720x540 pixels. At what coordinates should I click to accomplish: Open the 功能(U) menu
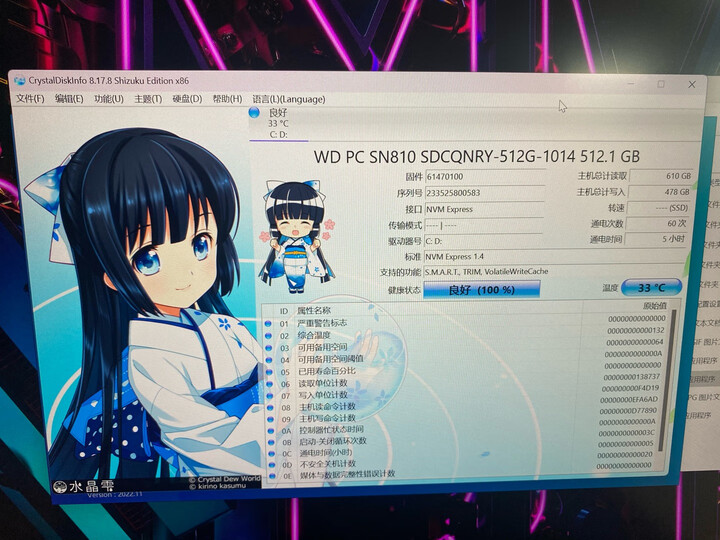point(109,99)
